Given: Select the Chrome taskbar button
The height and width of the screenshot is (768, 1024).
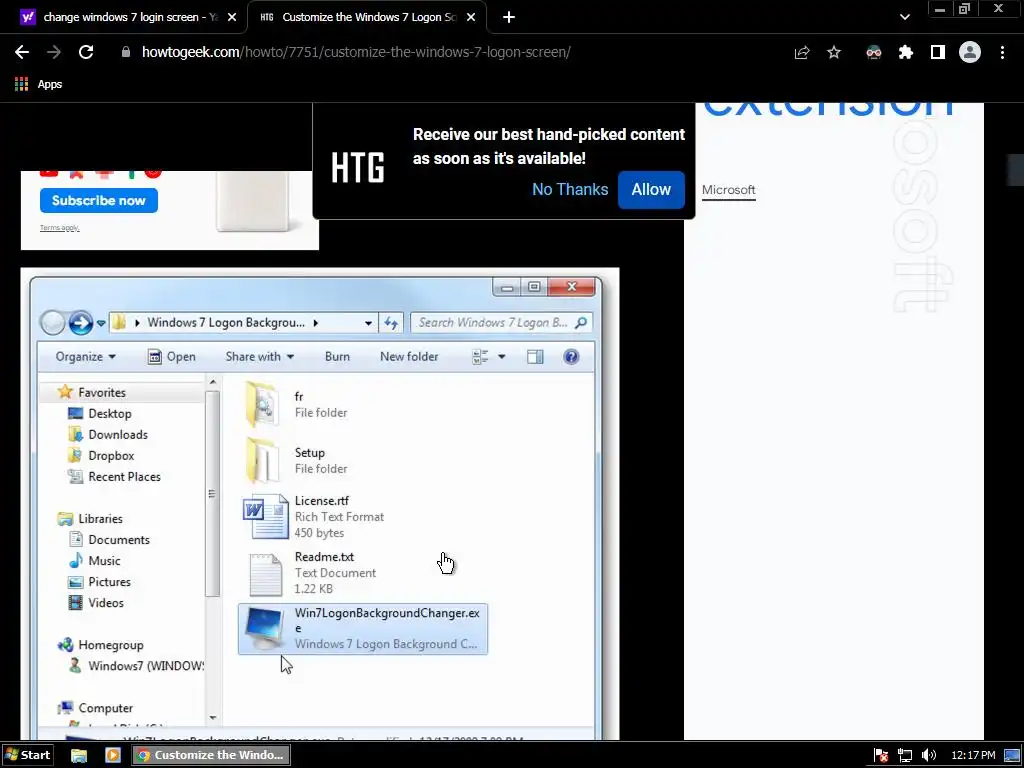Looking at the screenshot, I should (211, 755).
